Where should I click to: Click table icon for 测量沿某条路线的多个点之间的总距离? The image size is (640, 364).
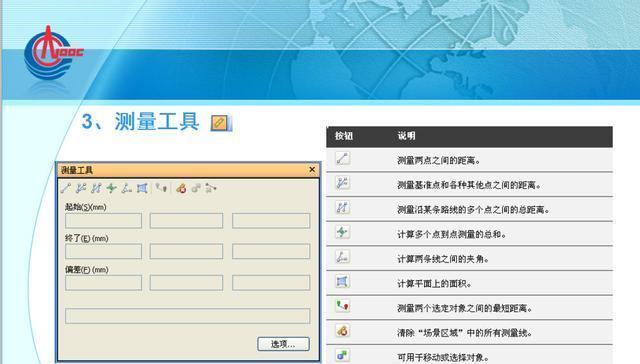(342, 207)
